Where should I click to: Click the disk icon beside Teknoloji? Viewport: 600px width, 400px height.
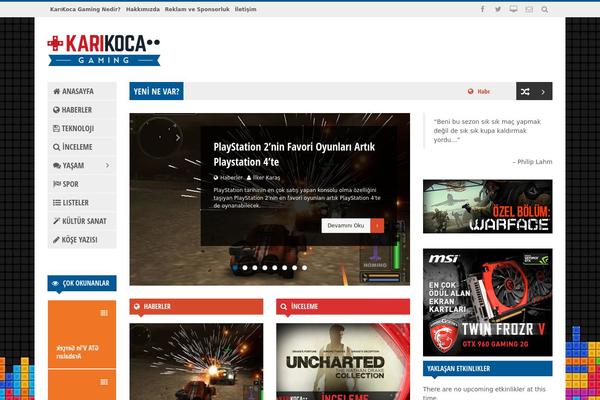tap(56, 128)
